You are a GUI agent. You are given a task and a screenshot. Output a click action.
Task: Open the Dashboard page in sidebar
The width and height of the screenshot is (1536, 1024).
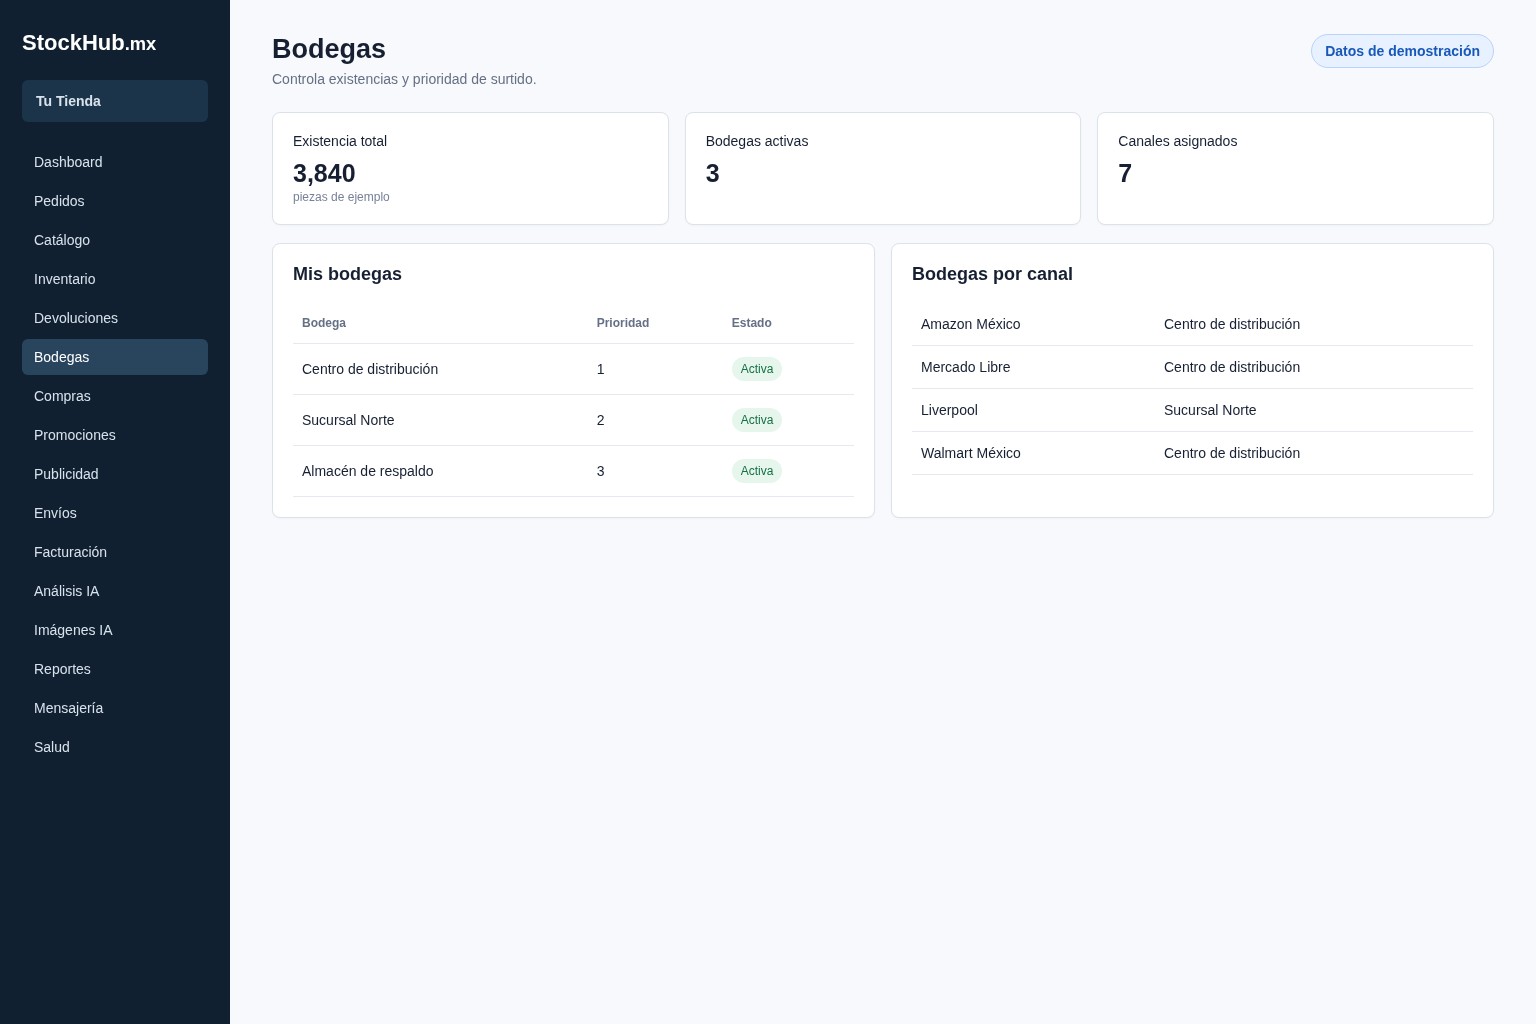coord(115,162)
